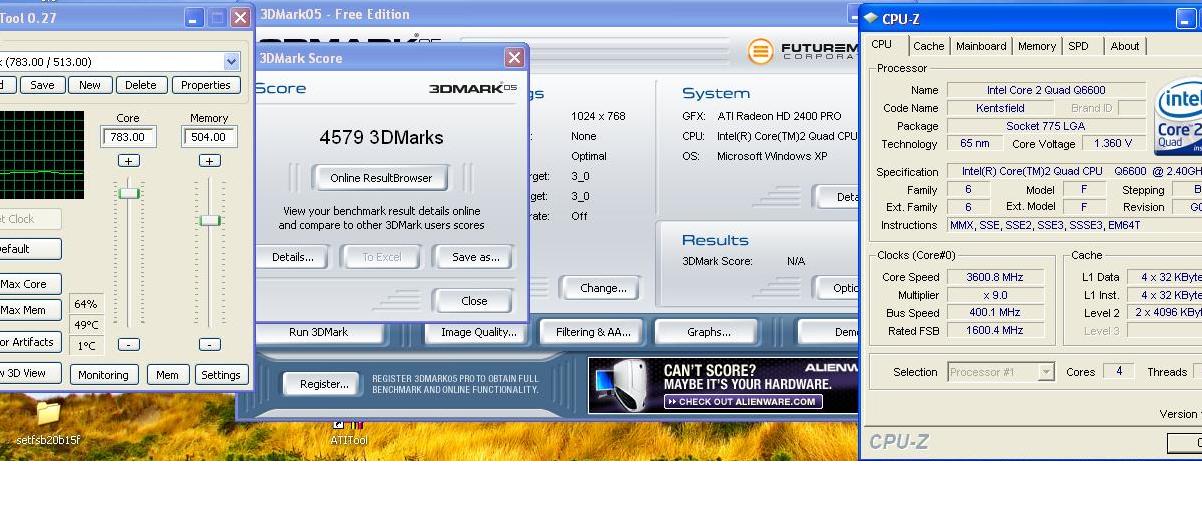This screenshot has width=1202, height=512.
Task: Switch to CPU-Z SPD tab
Action: [1078, 46]
